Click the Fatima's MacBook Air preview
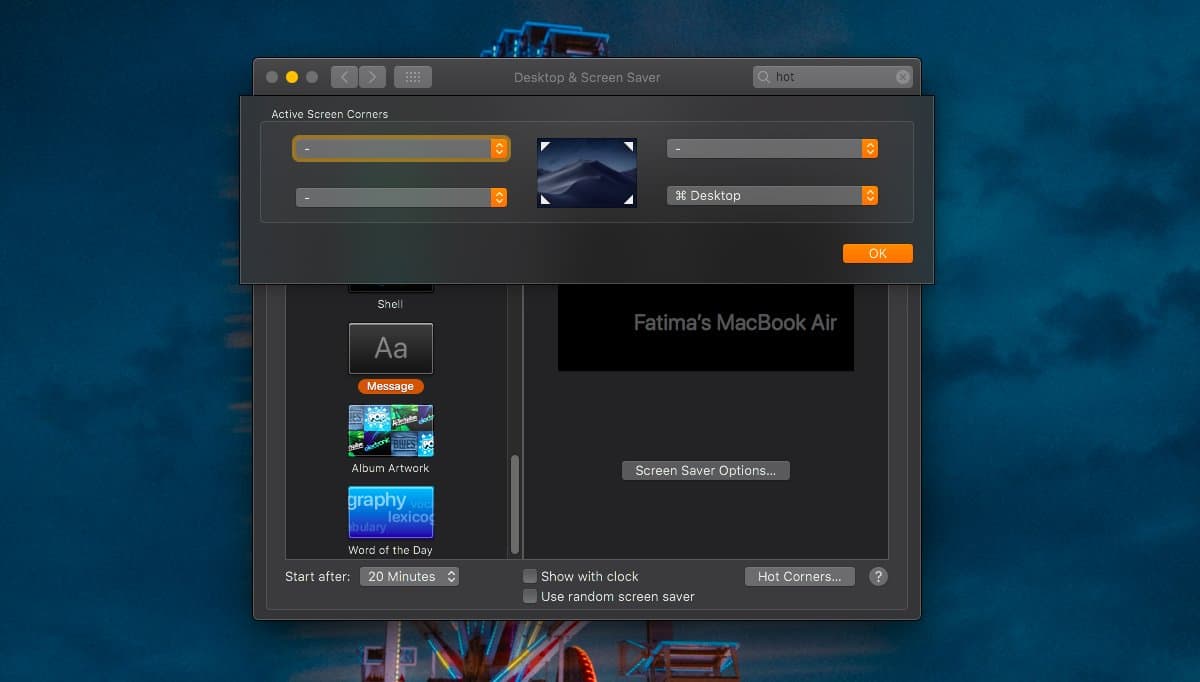The height and width of the screenshot is (682, 1200). [x=706, y=327]
